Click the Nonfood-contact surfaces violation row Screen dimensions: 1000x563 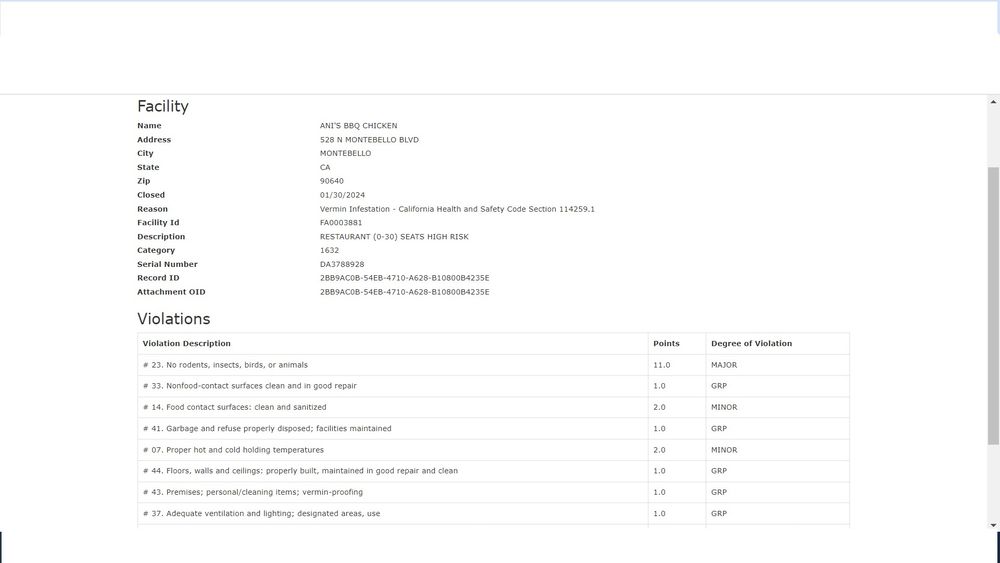pos(249,386)
